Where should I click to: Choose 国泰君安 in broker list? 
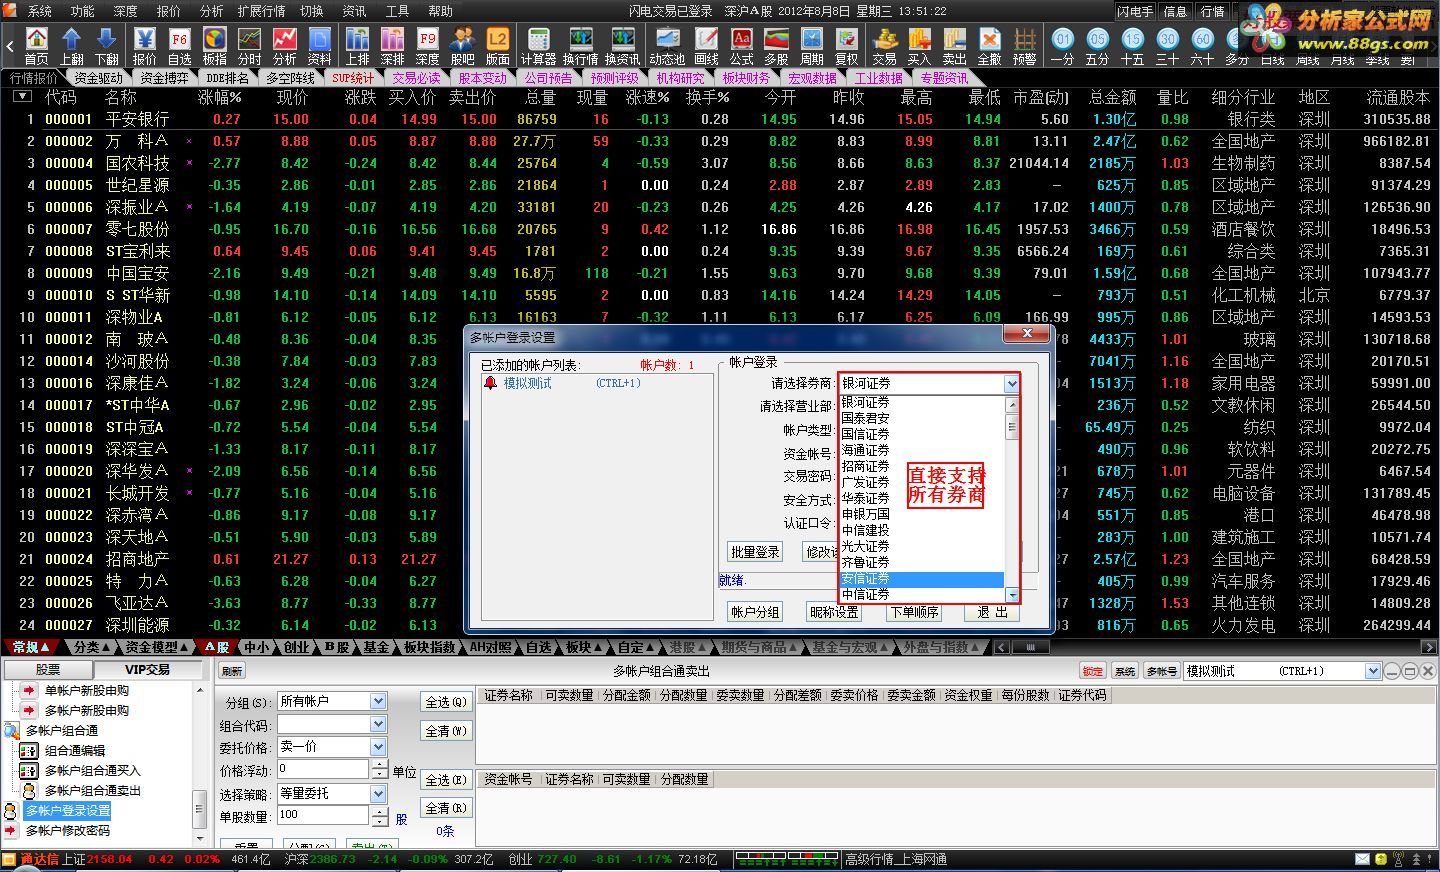coord(921,419)
